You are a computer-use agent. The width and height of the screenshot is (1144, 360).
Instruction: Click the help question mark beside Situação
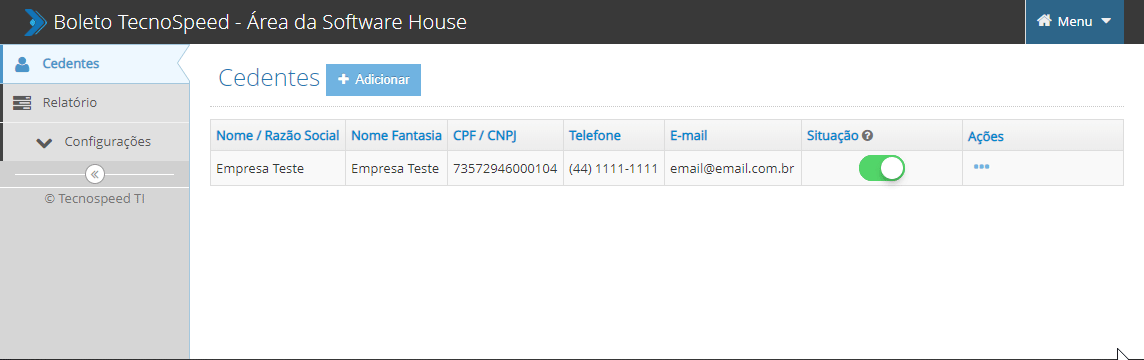click(x=867, y=135)
